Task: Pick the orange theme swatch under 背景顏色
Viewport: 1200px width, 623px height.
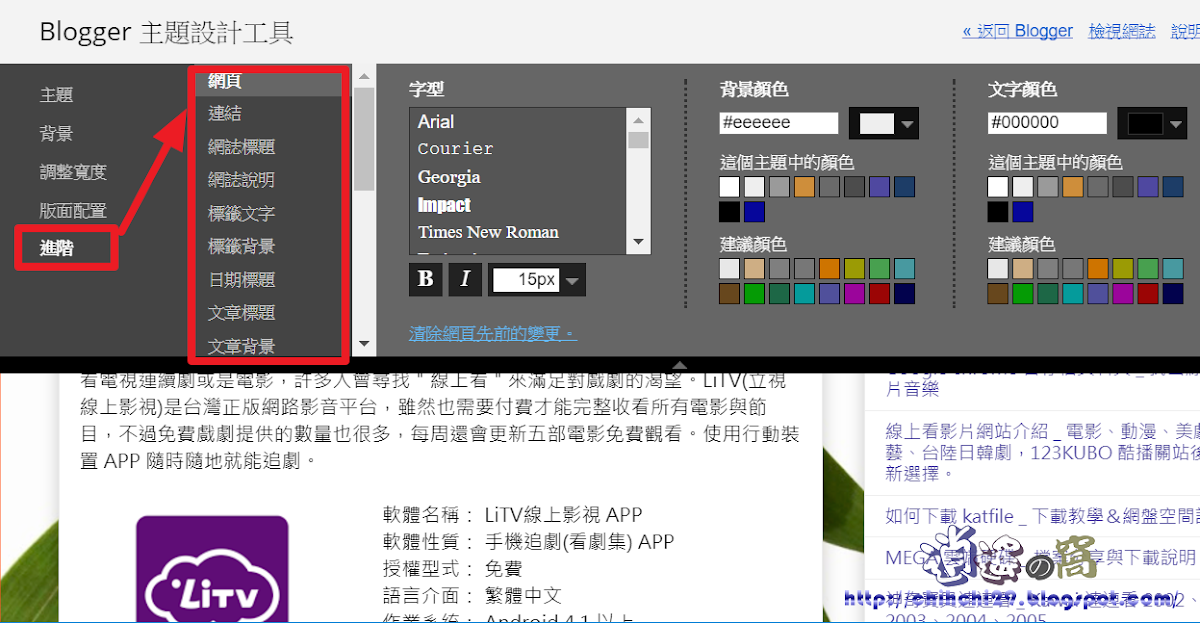Action: [x=804, y=187]
